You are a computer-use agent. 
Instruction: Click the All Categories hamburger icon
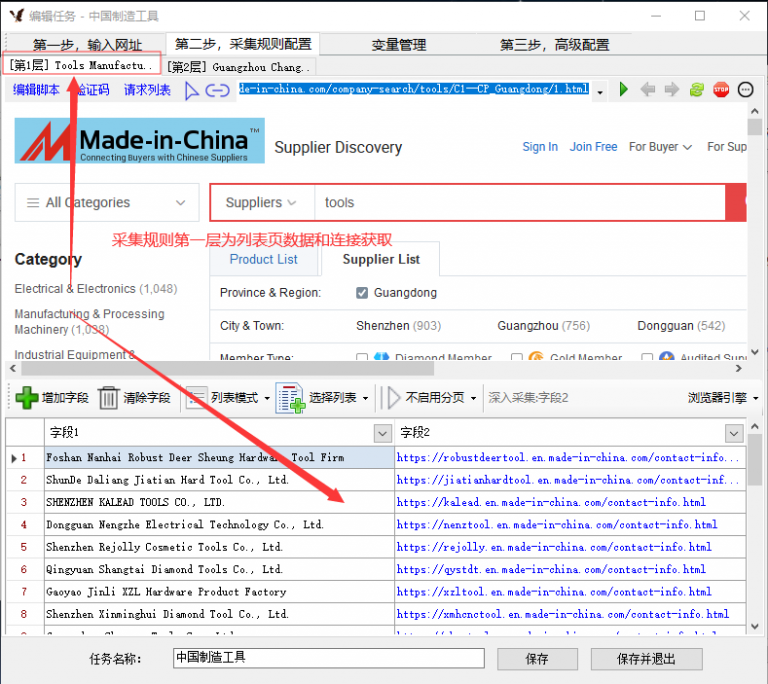[x=33, y=203]
